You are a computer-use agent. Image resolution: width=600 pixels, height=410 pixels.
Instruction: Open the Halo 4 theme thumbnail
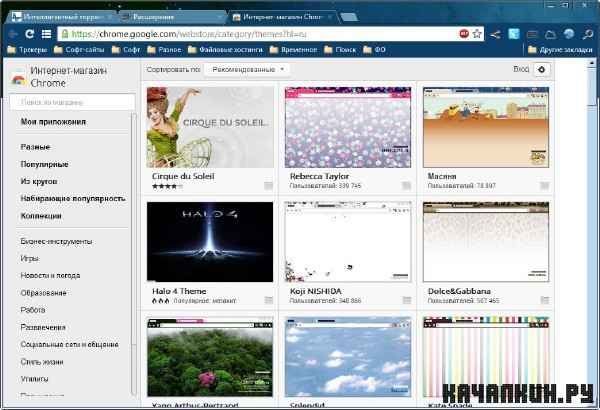pyautogui.click(x=210, y=242)
